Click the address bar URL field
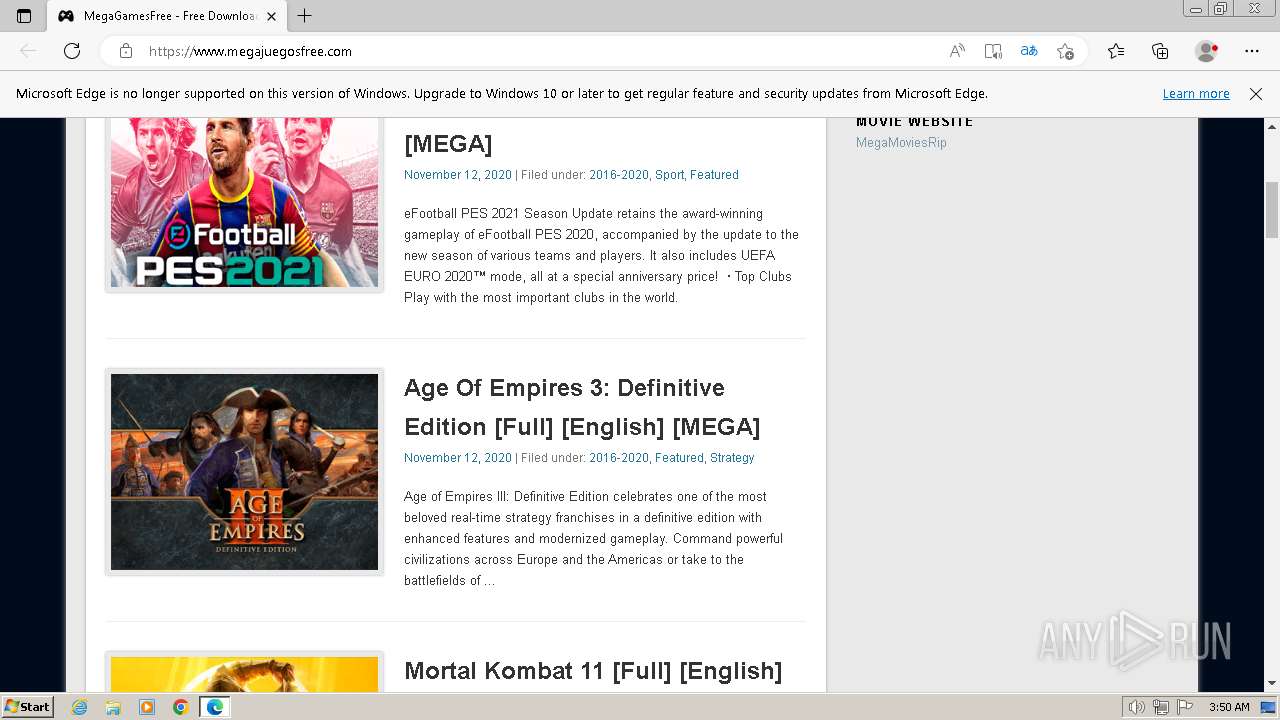This screenshot has height=720, width=1280. [x=540, y=51]
